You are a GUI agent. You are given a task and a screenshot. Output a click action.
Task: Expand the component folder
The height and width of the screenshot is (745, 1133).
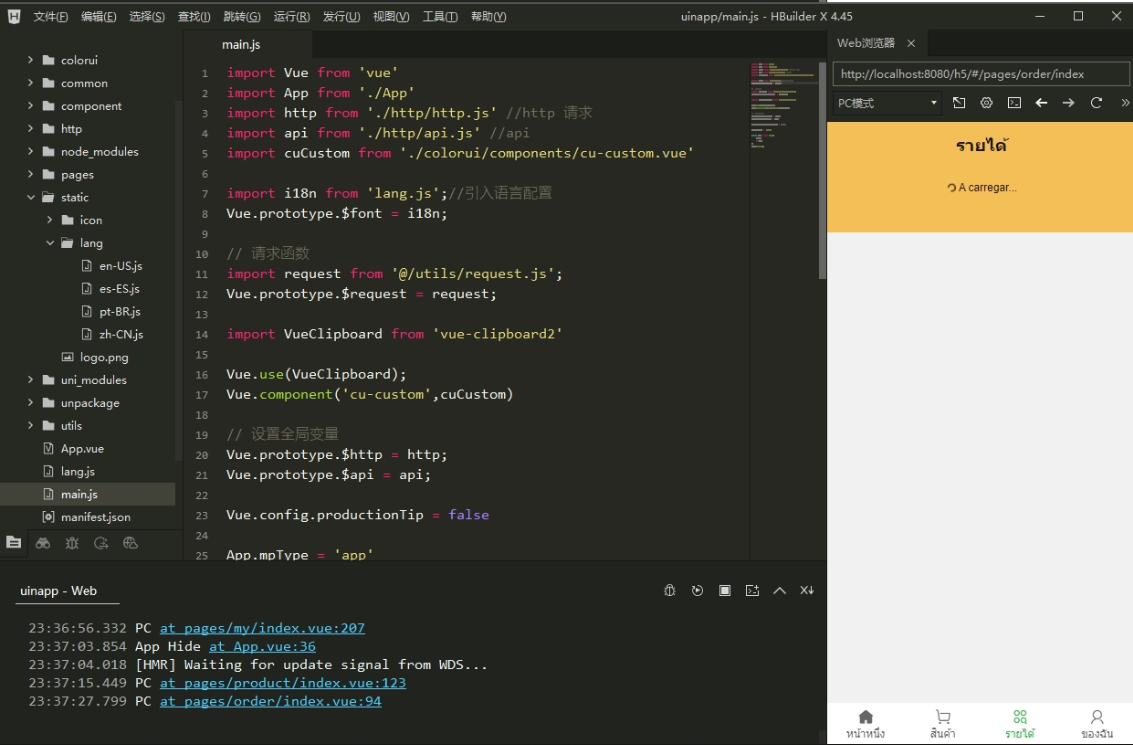tap(30, 105)
